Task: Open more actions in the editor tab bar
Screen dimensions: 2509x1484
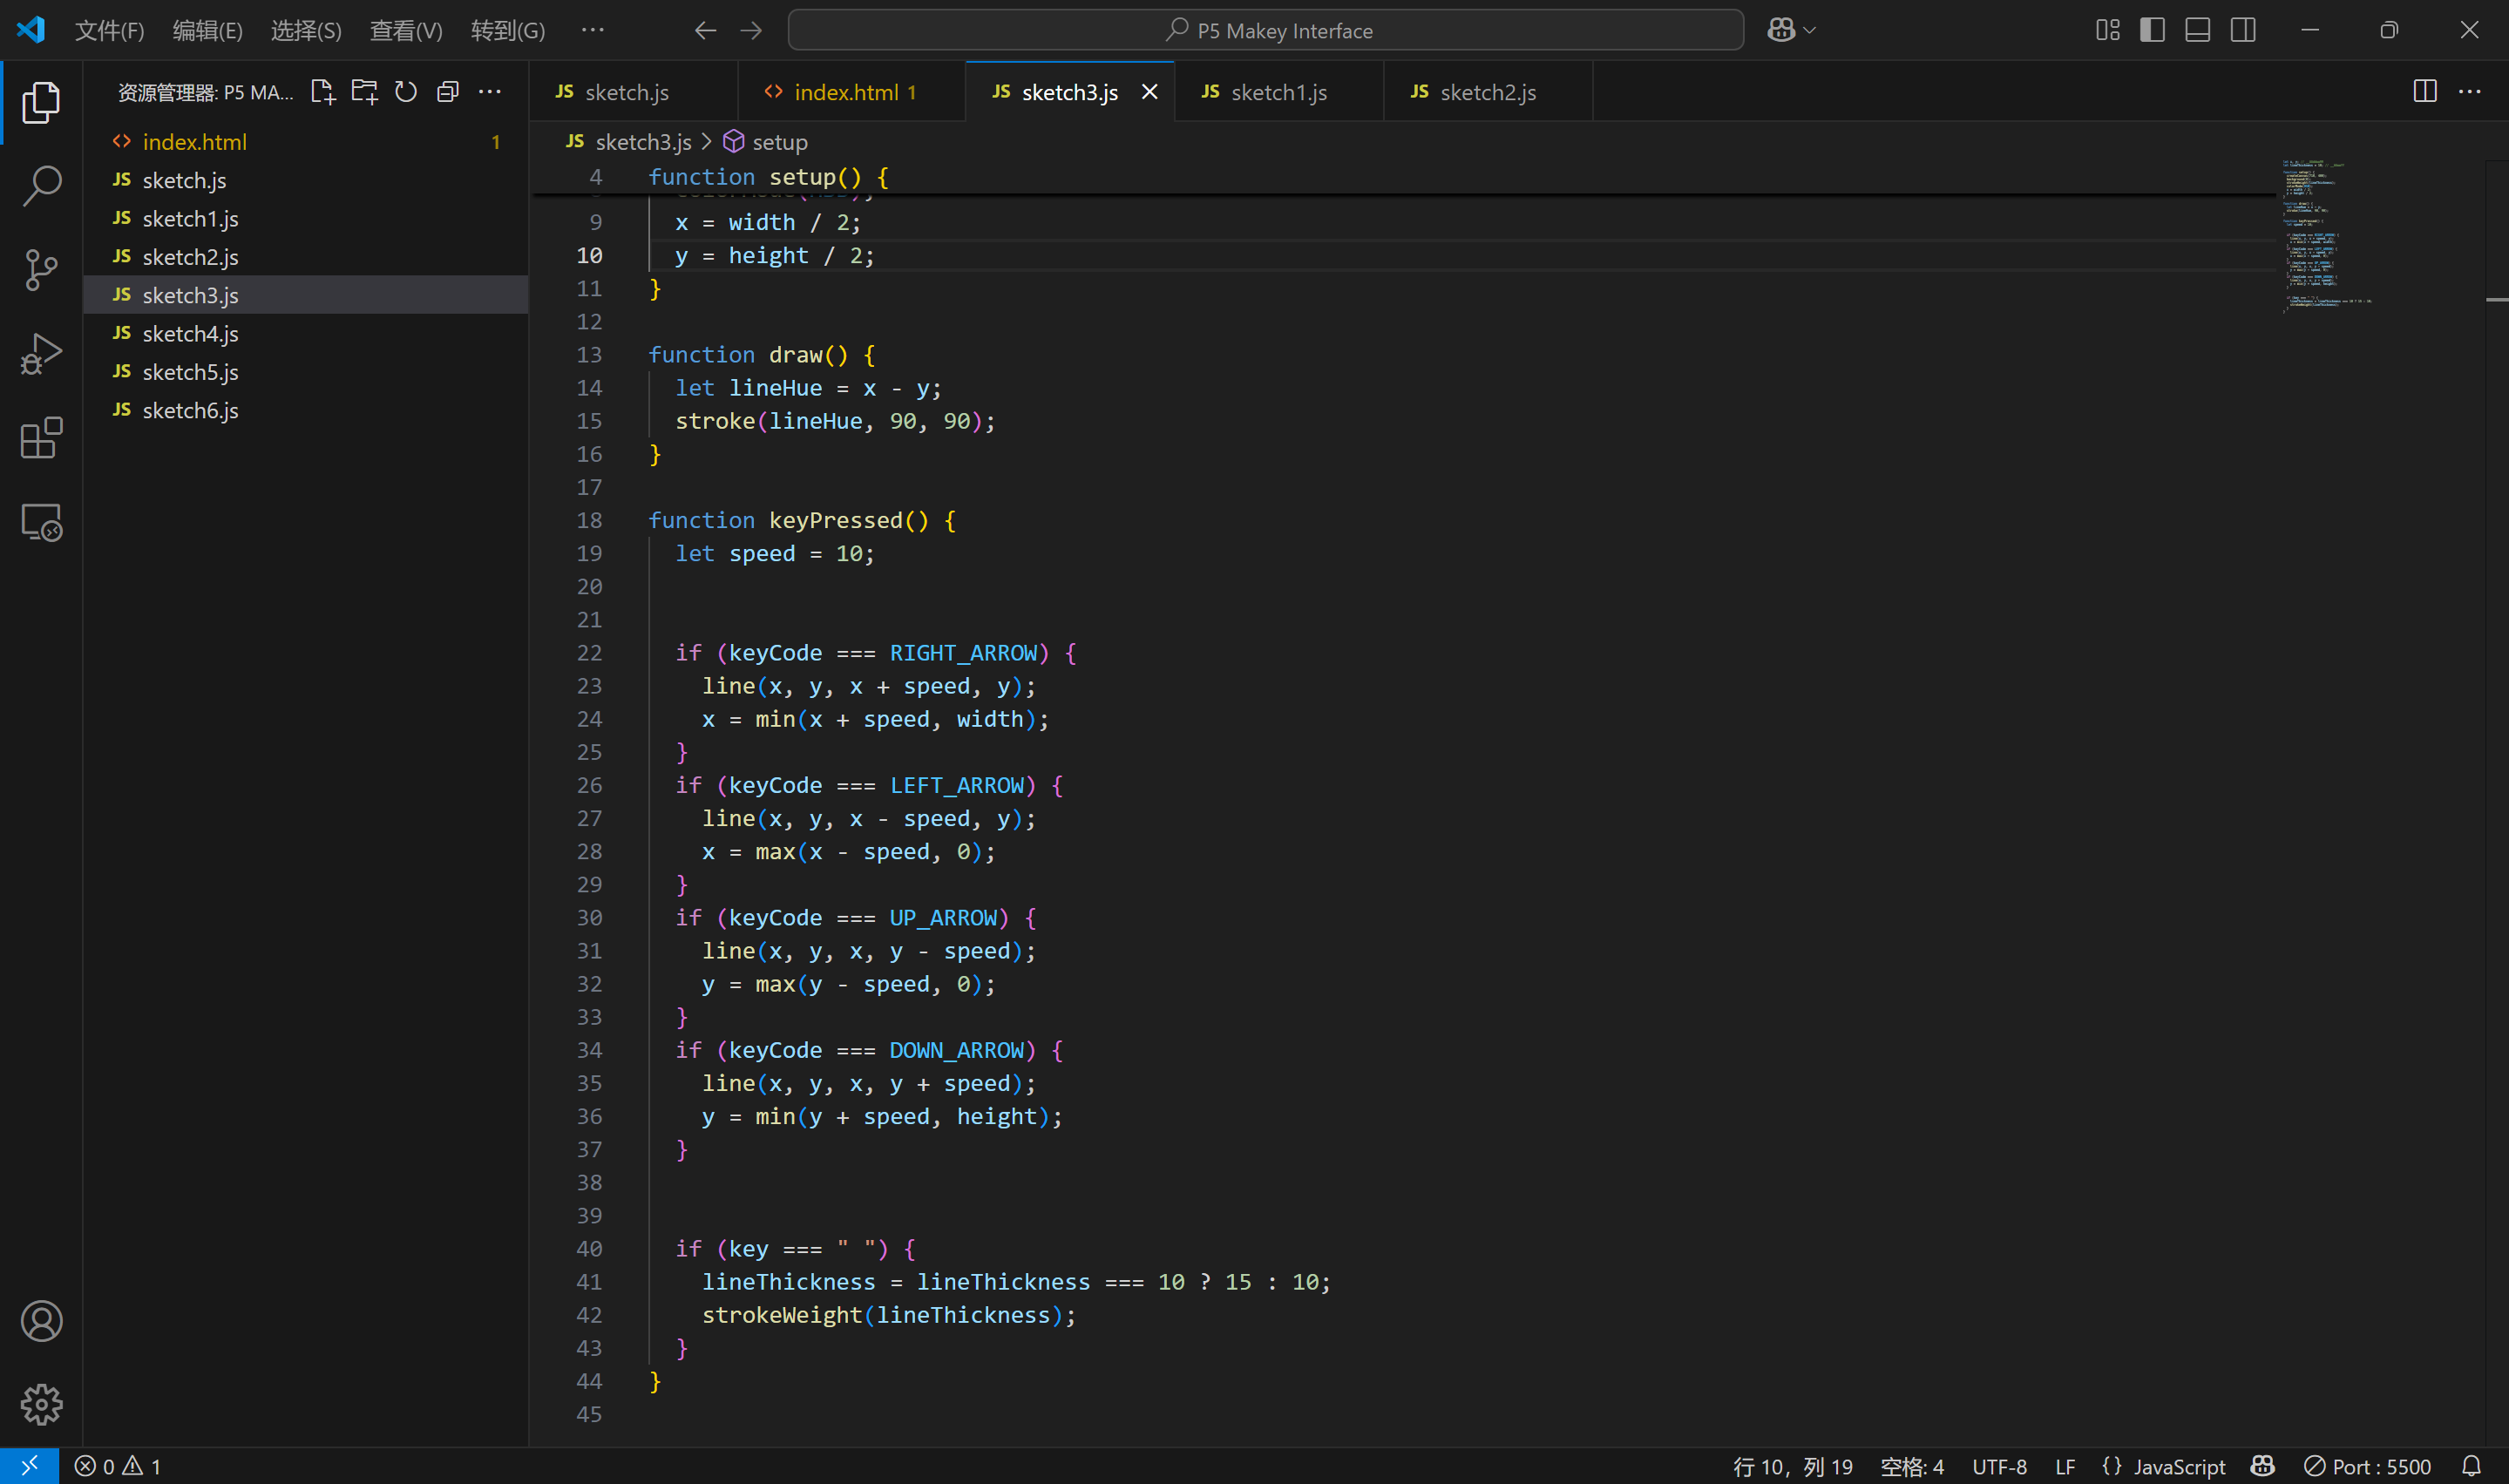Action: 2471,91
